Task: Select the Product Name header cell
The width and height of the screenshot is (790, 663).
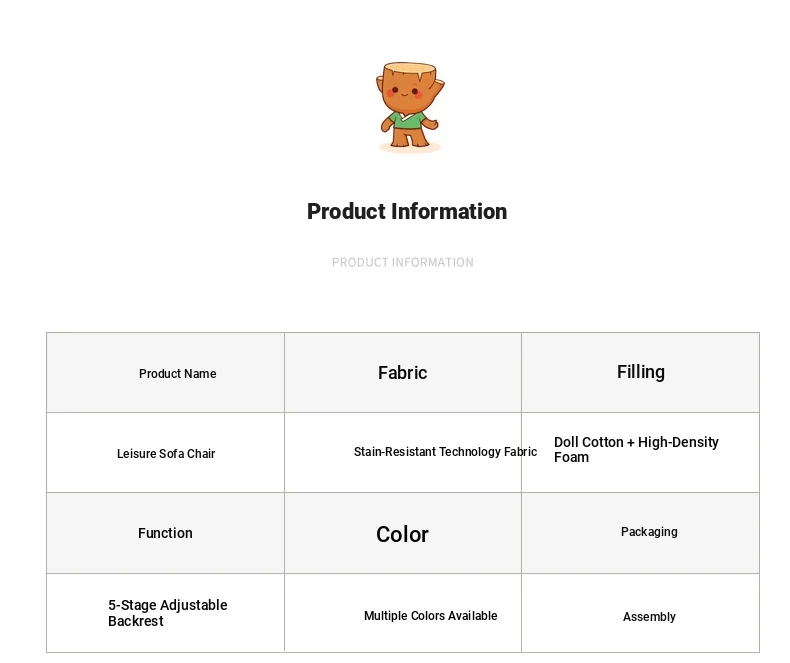Action: [177, 373]
